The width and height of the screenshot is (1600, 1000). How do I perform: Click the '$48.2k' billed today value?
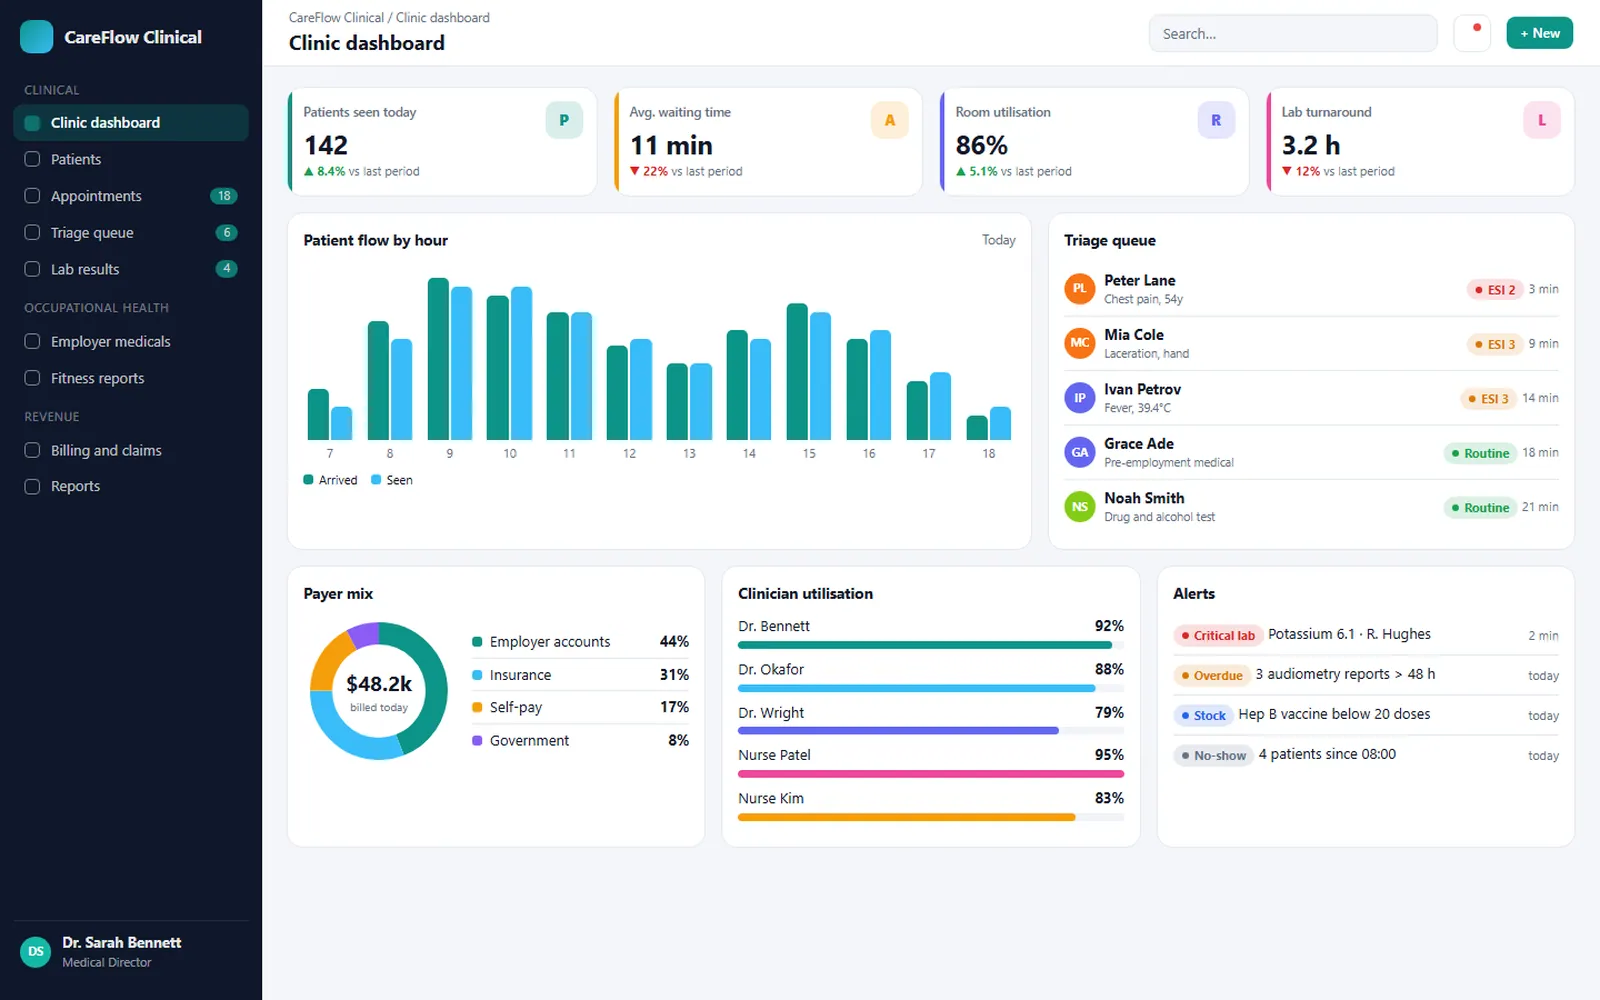click(379, 684)
